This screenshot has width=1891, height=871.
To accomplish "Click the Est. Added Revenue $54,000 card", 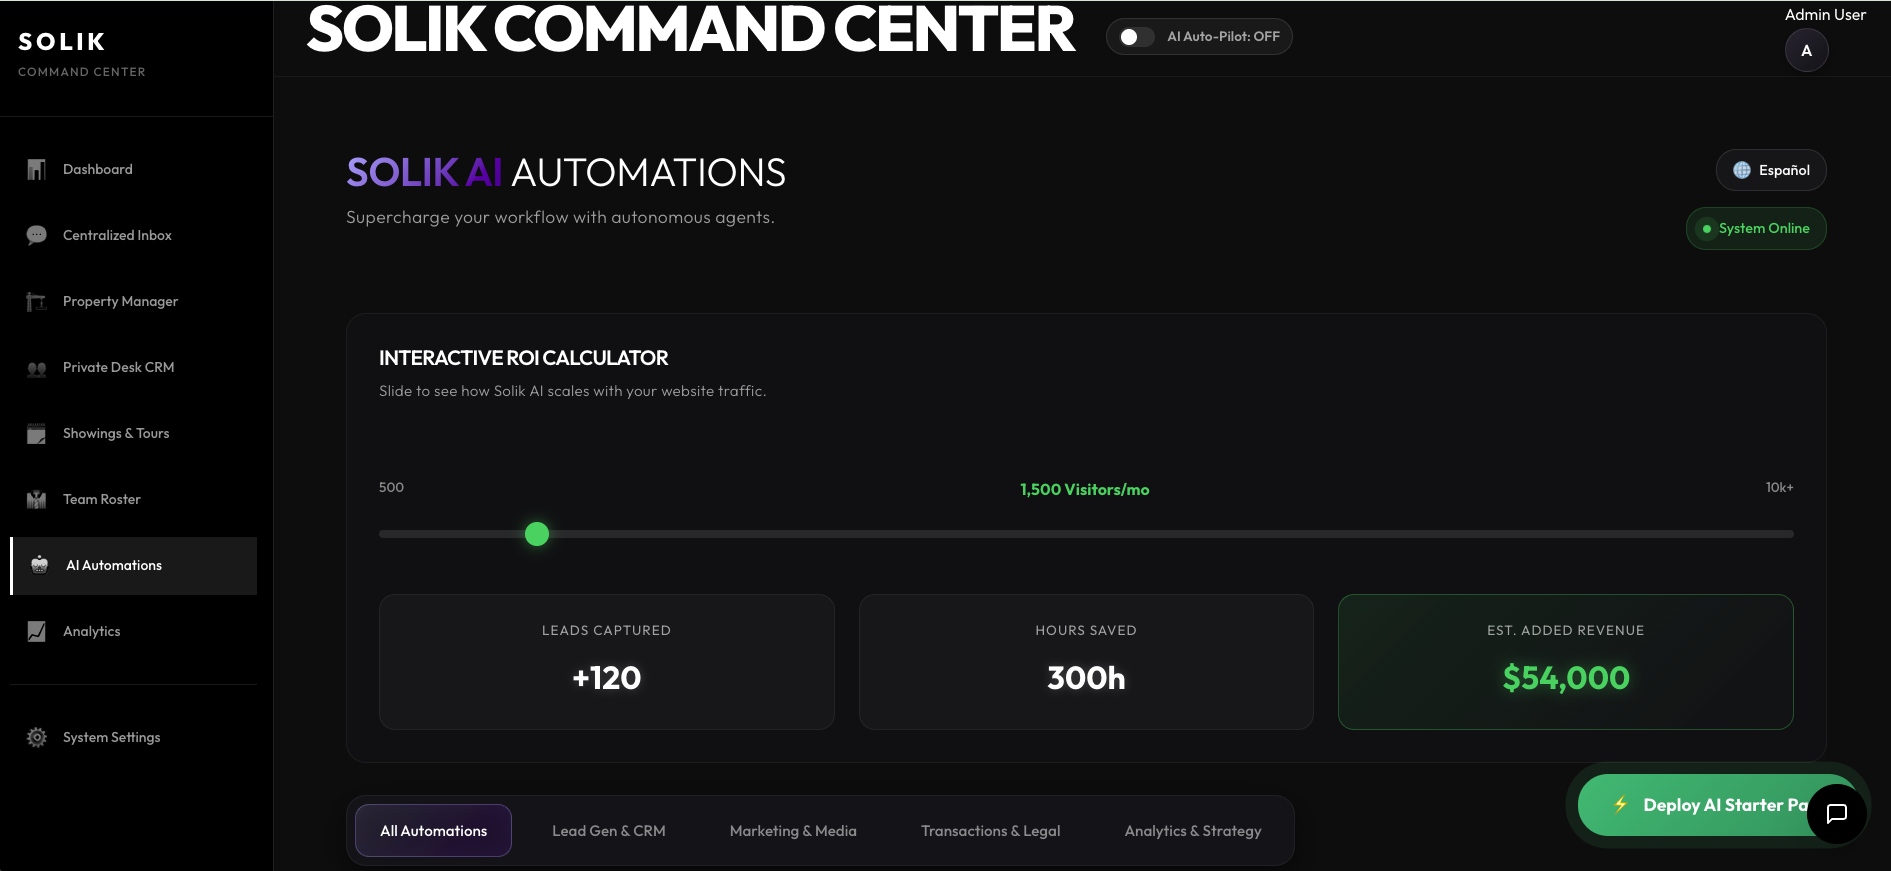I will coord(1566,662).
